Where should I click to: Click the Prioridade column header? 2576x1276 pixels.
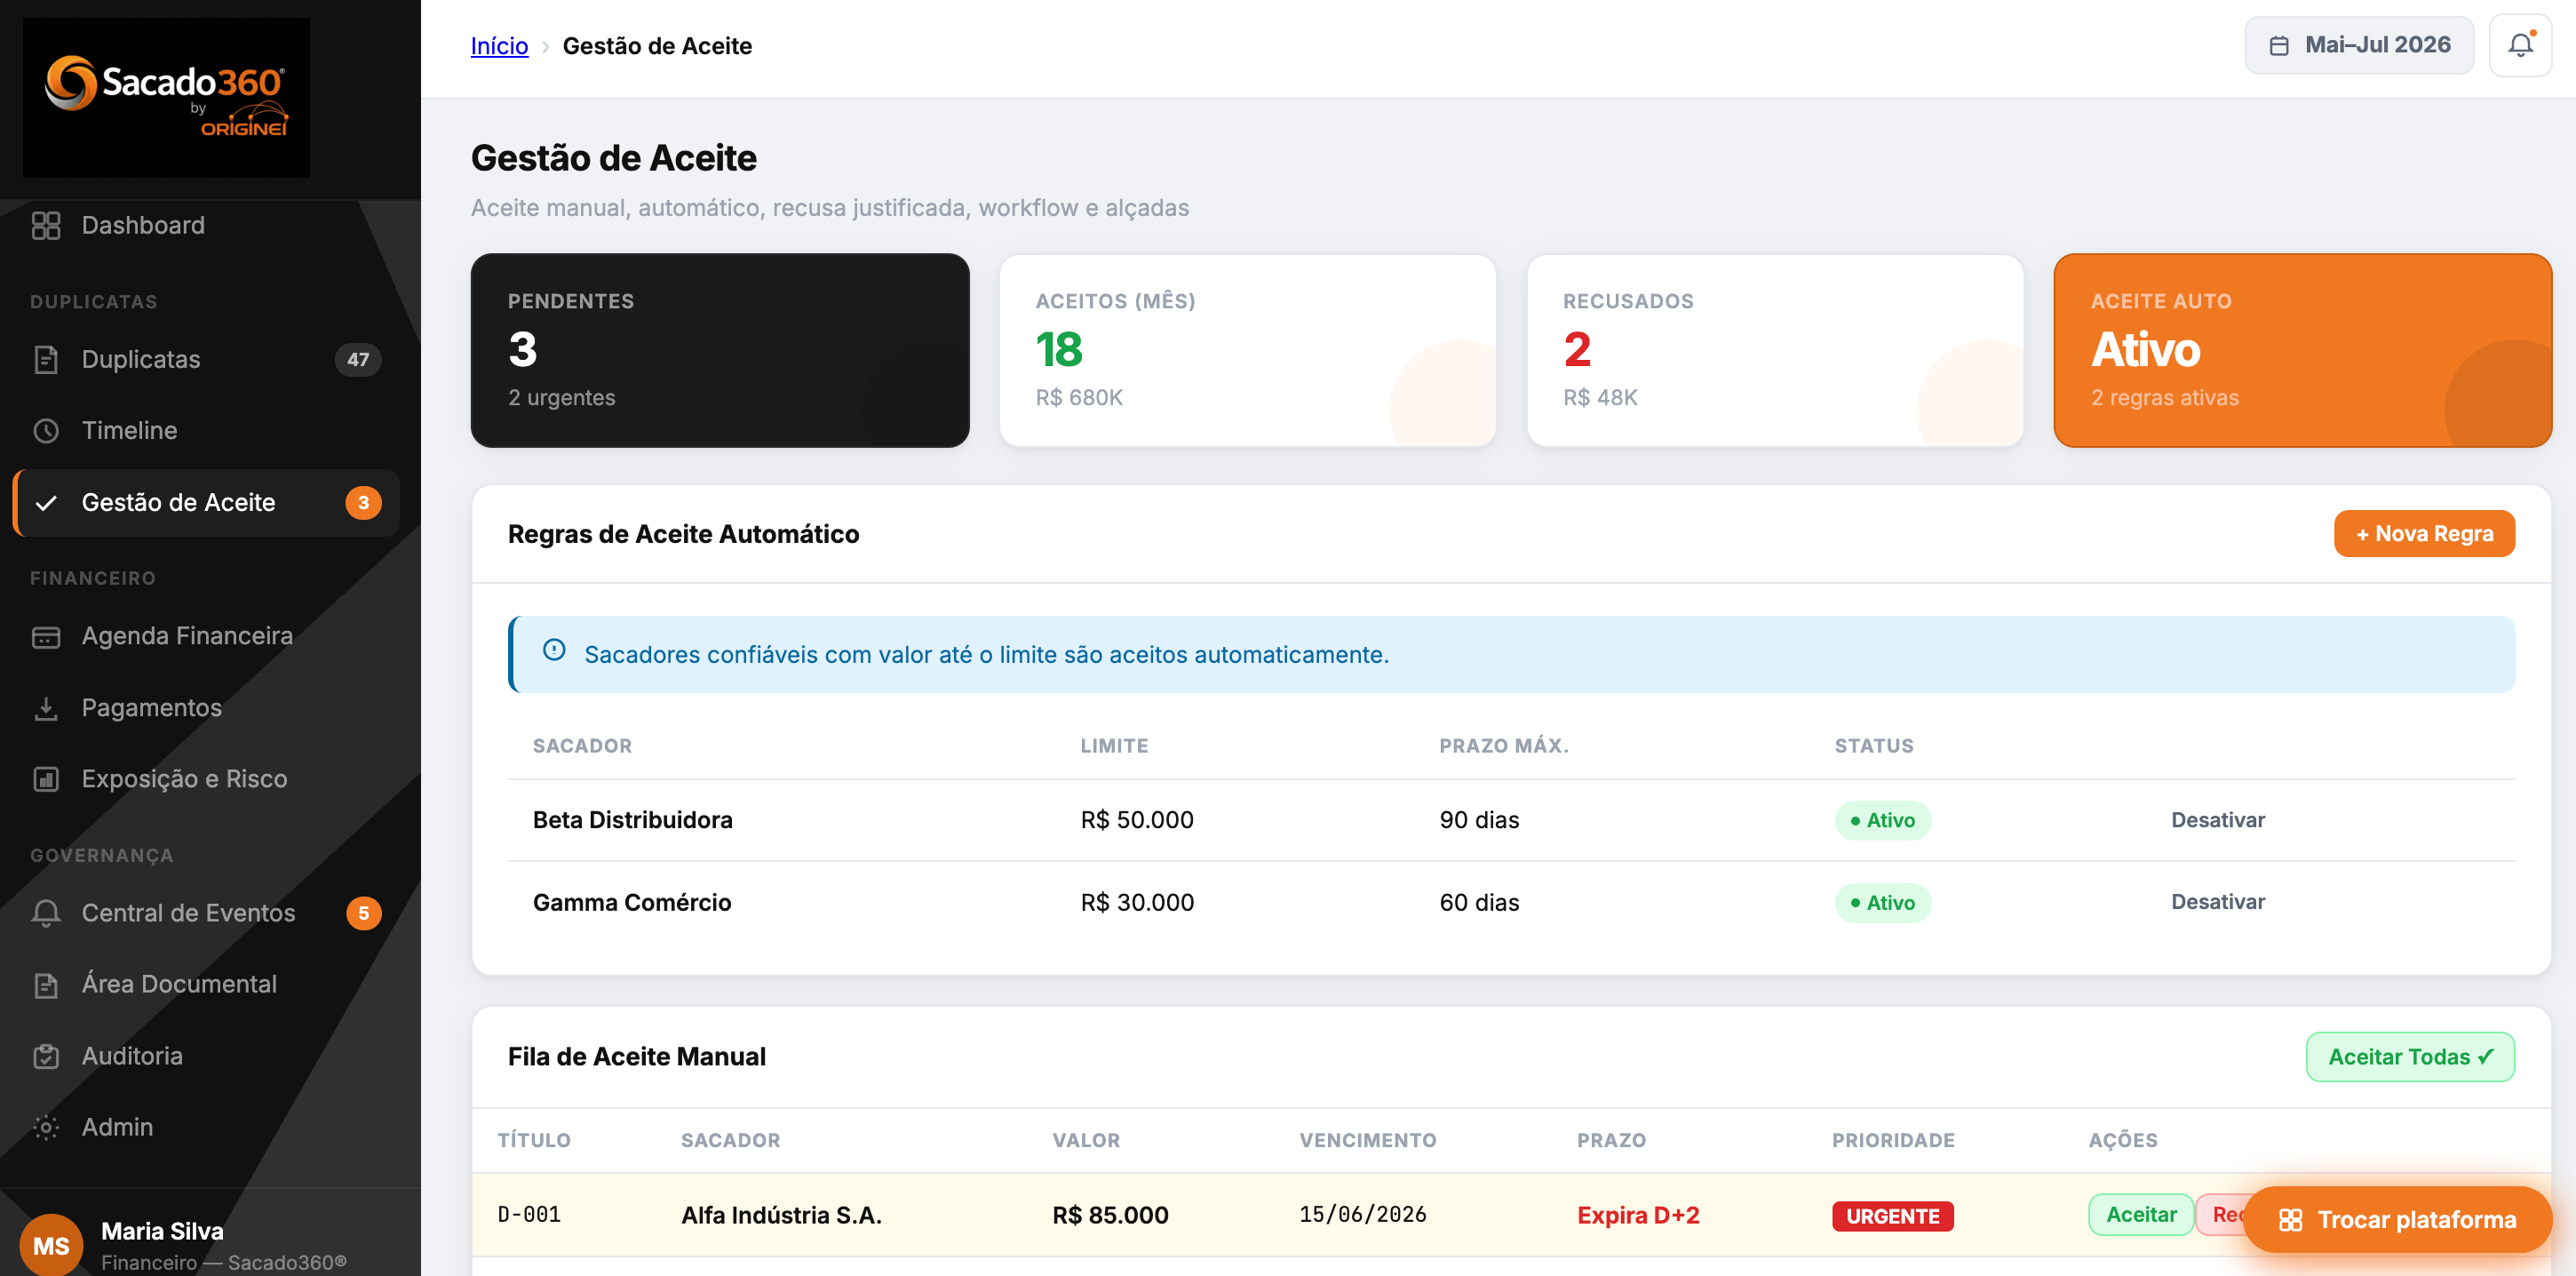[1893, 1140]
